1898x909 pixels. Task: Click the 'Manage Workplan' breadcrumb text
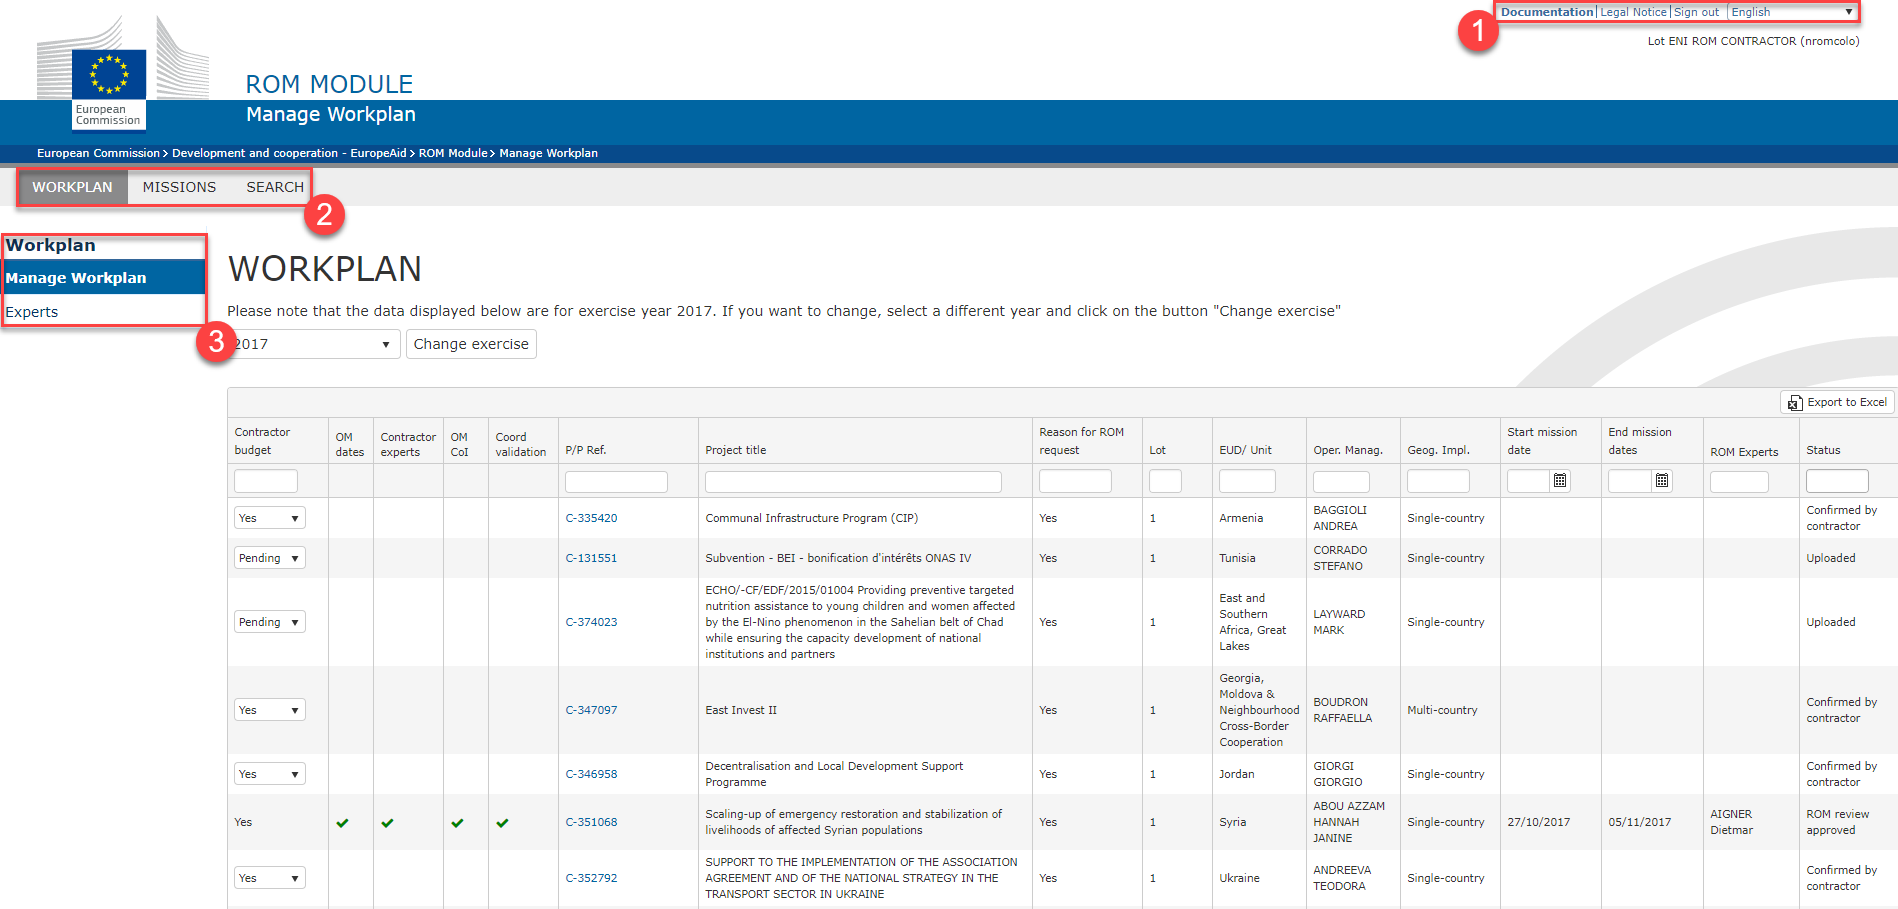click(548, 153)
